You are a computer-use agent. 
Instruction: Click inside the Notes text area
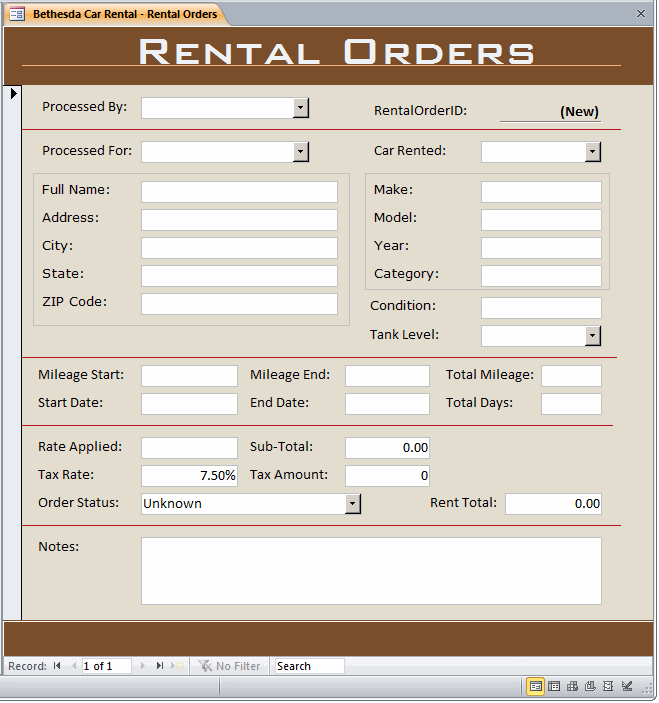coord(372,571)
